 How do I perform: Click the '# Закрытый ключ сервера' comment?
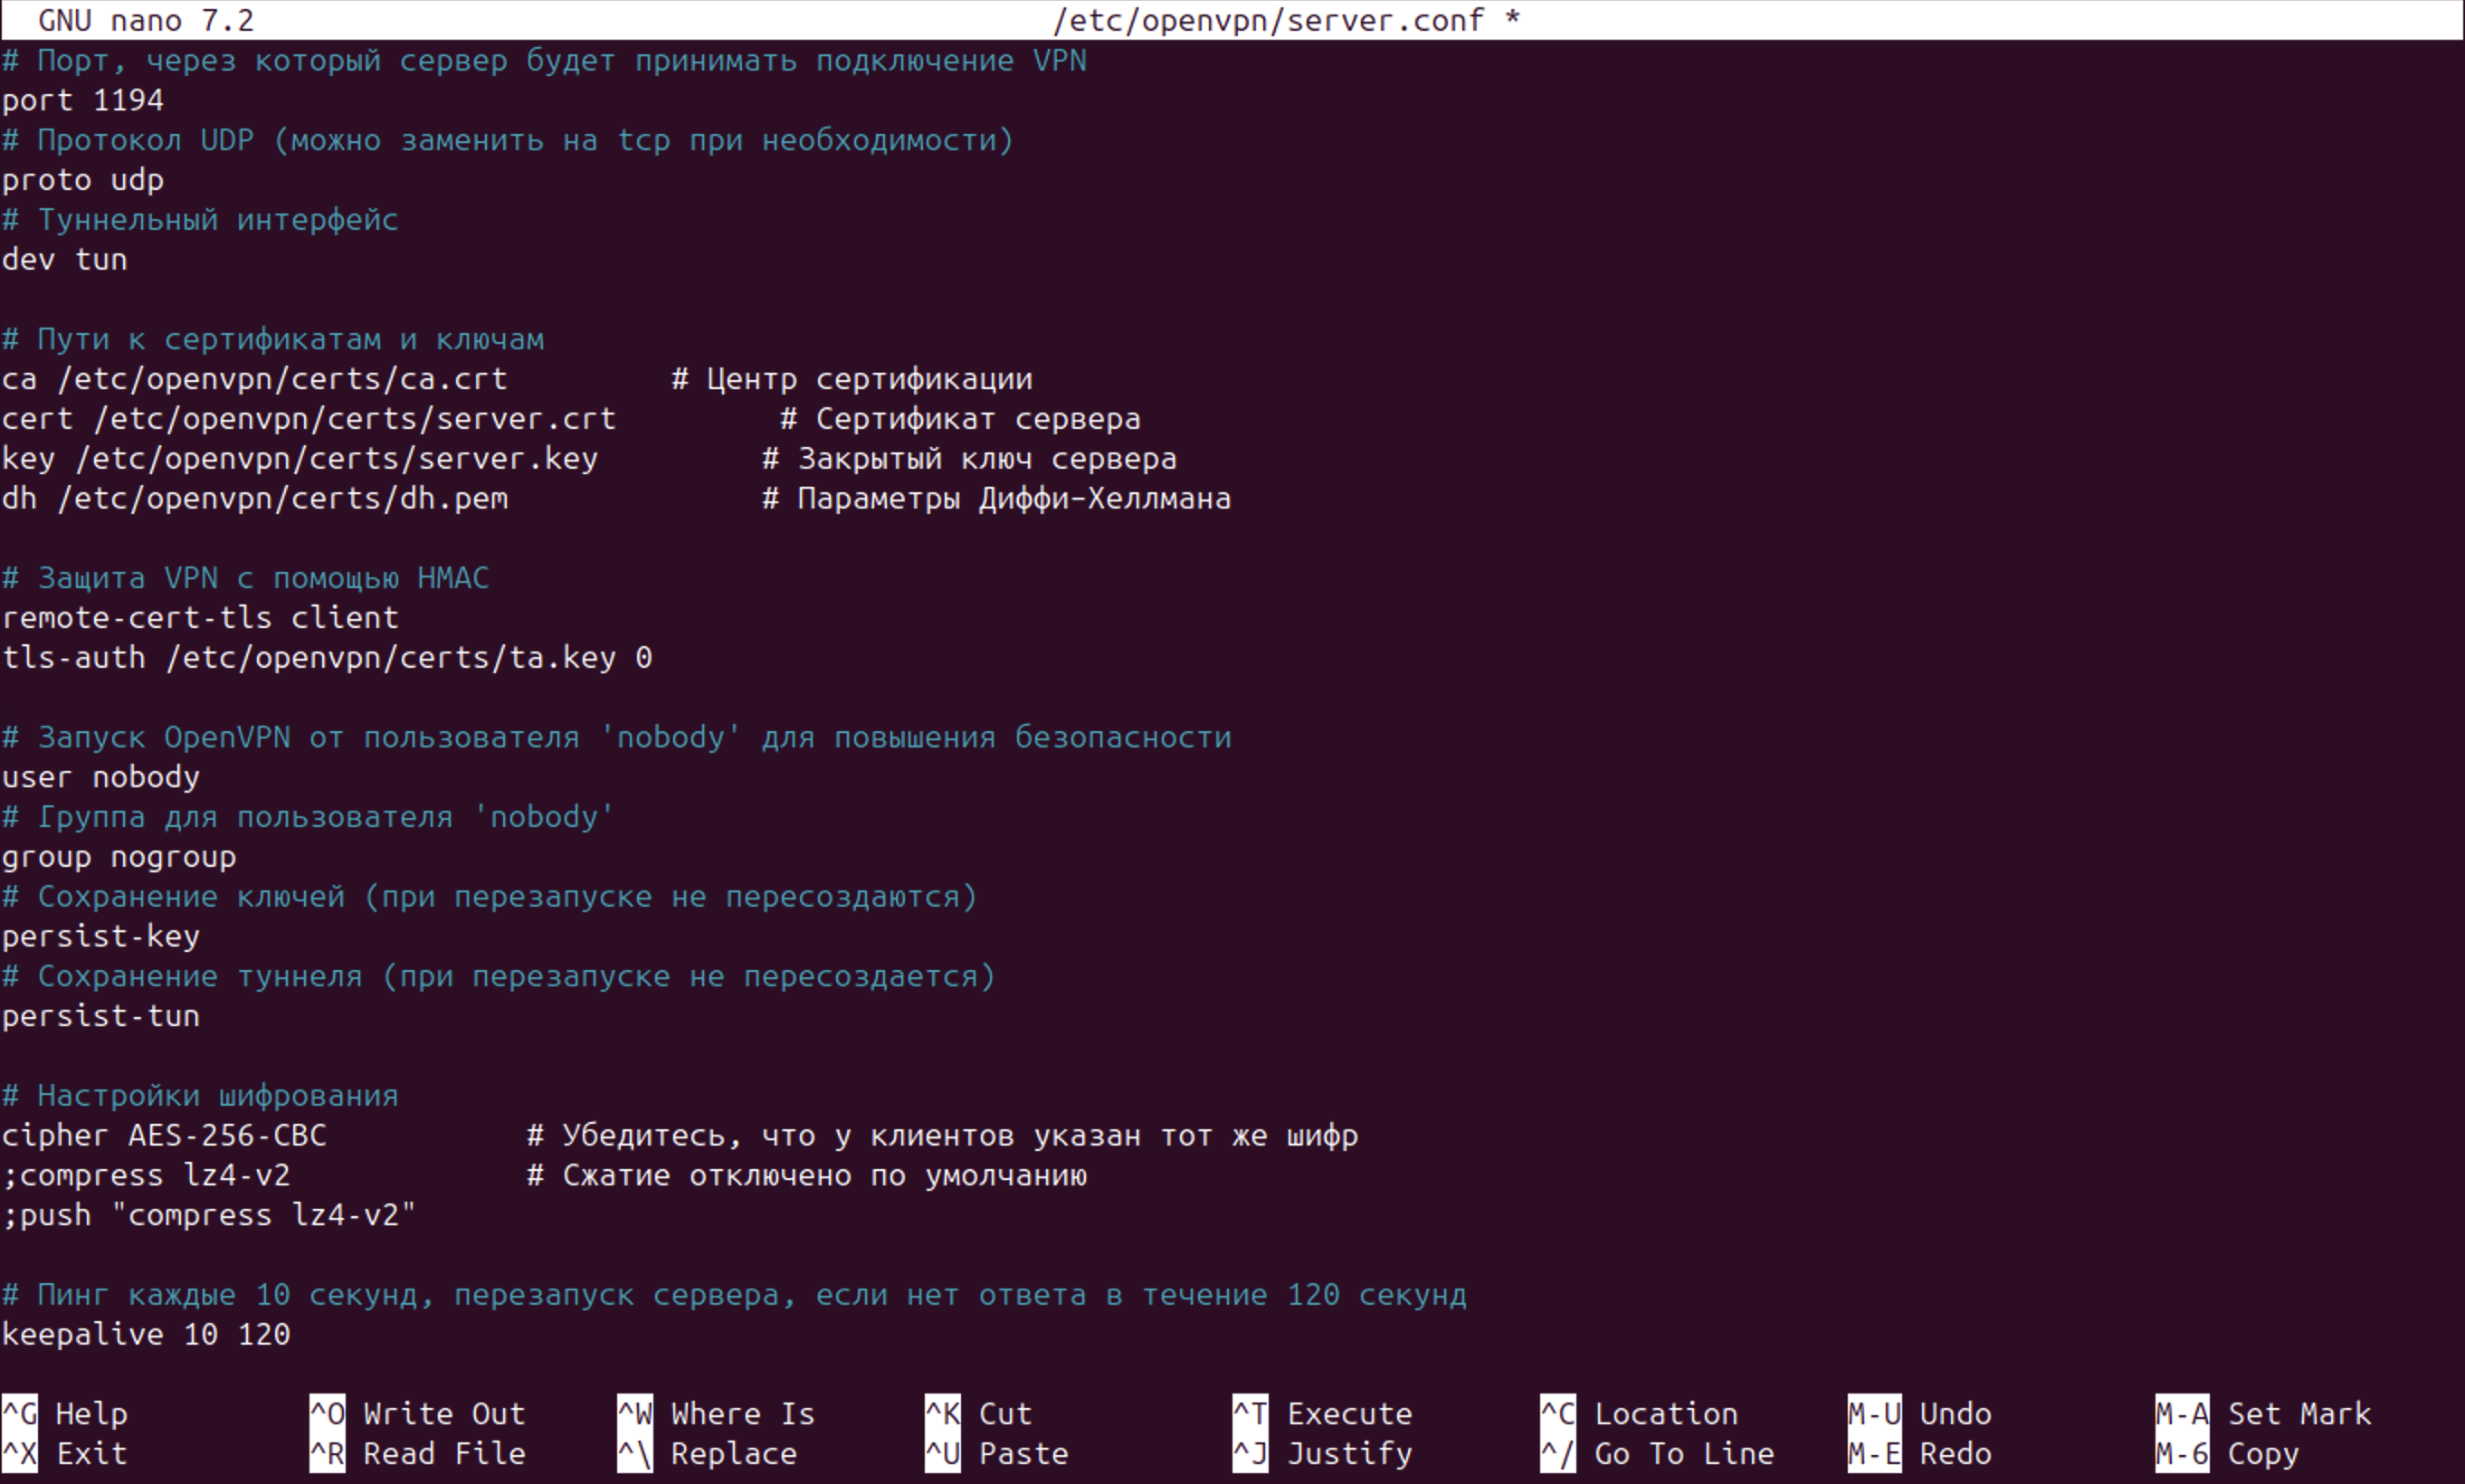[x=969, y=458]
